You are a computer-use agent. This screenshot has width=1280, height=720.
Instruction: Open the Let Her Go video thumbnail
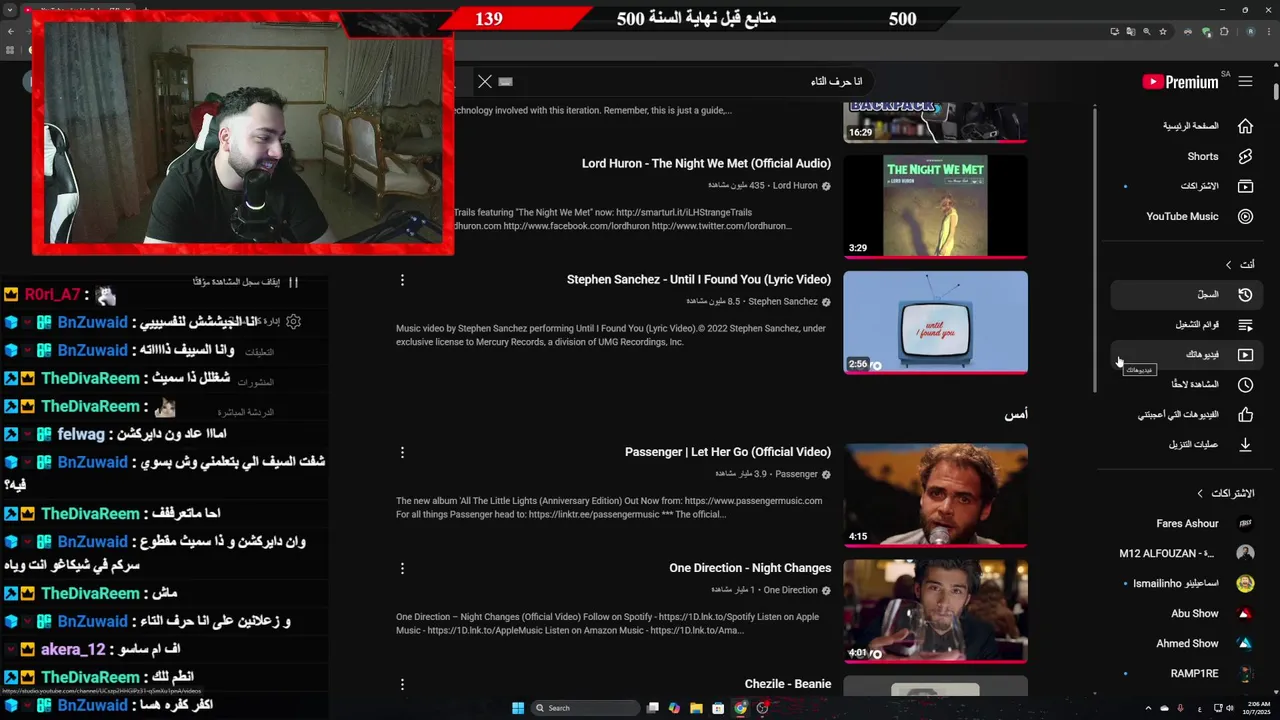coord(935,495)
